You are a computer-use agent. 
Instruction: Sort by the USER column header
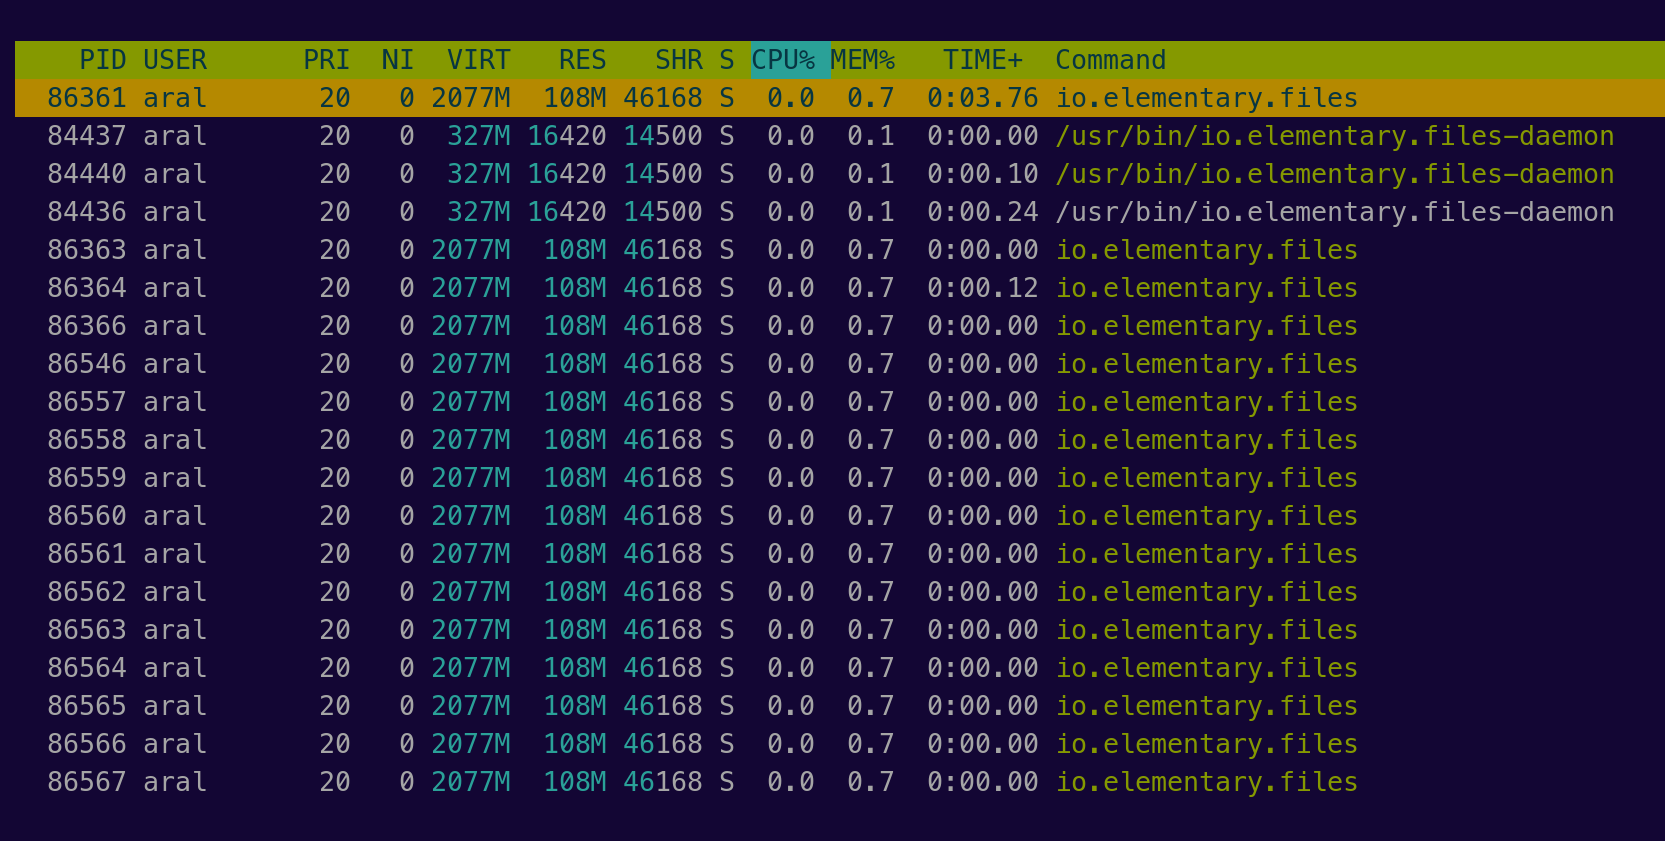click(x=175, y=60)
